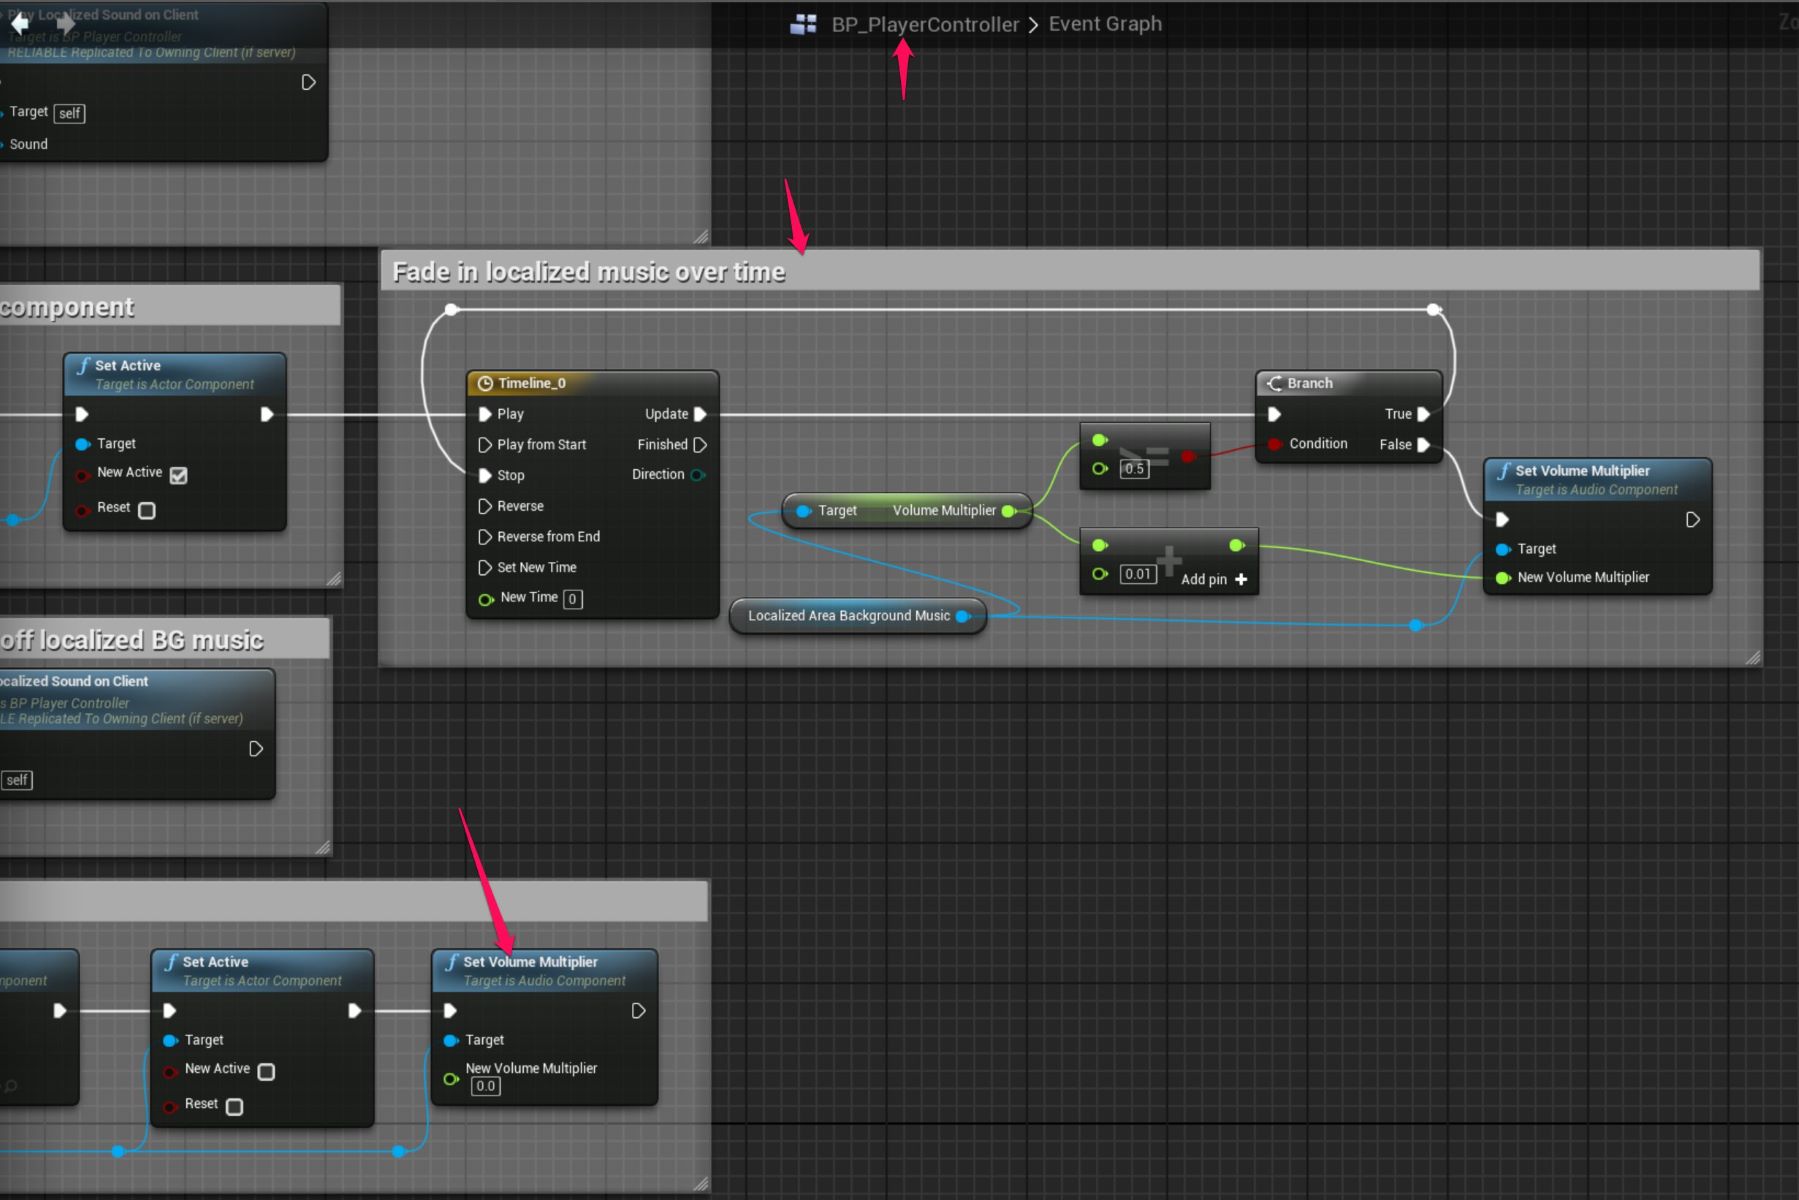Uncheck the New Active checkbox on upper Set Active node
The width and height of the screenshot is (1799, 1200).
178,475
